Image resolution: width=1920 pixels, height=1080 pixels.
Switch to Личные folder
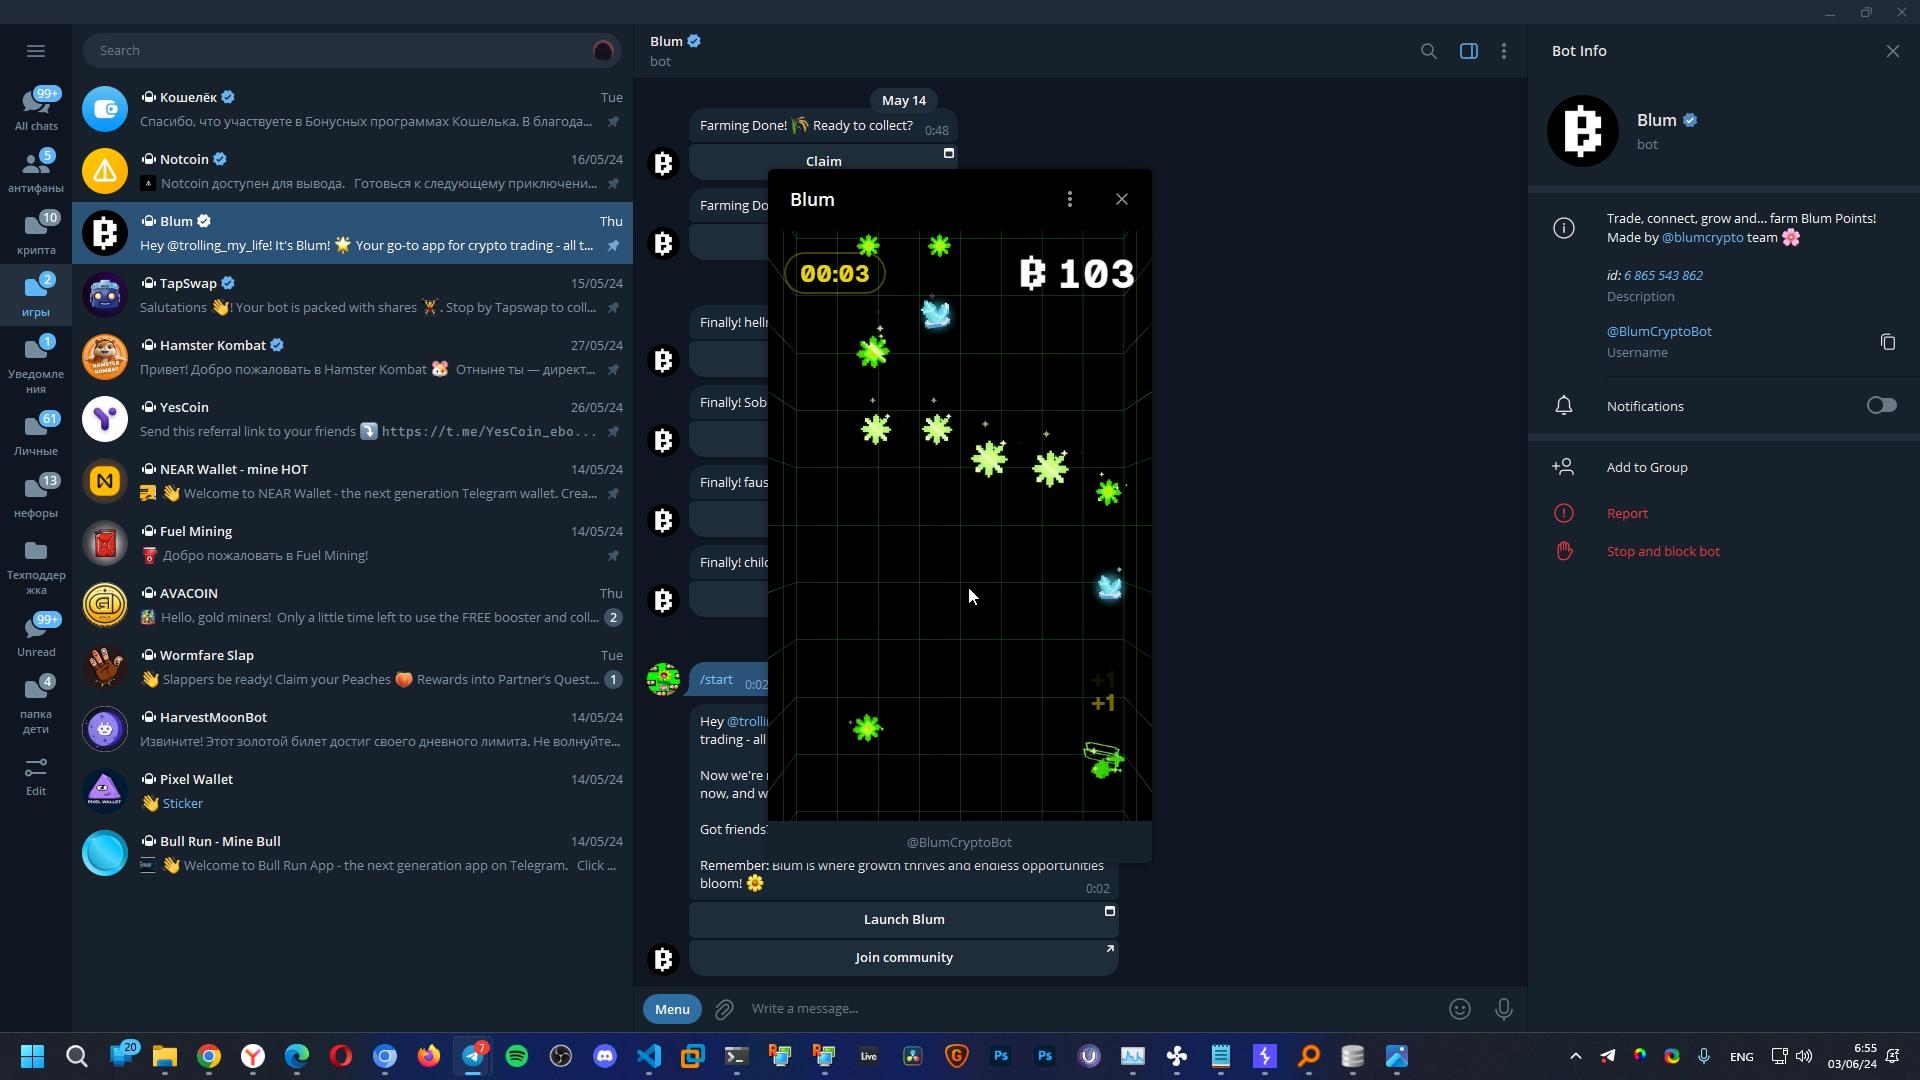(36, 434)
